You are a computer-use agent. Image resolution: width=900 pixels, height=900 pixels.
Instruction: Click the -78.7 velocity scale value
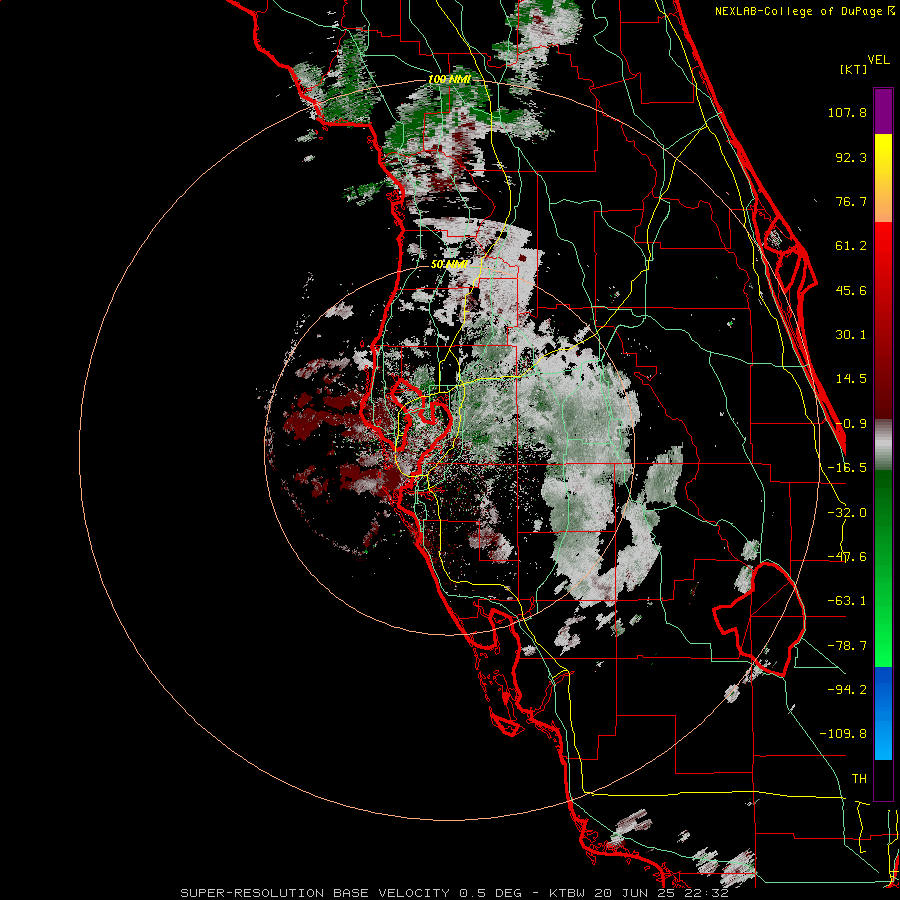[x=847, y=646]
